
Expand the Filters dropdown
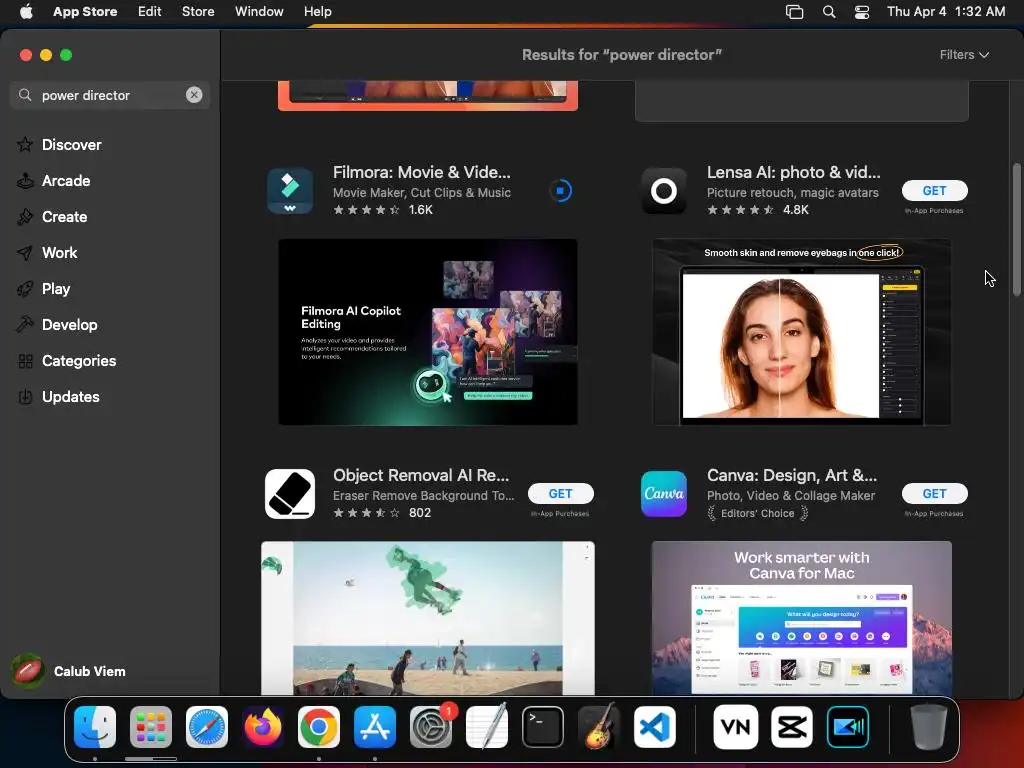964,55
